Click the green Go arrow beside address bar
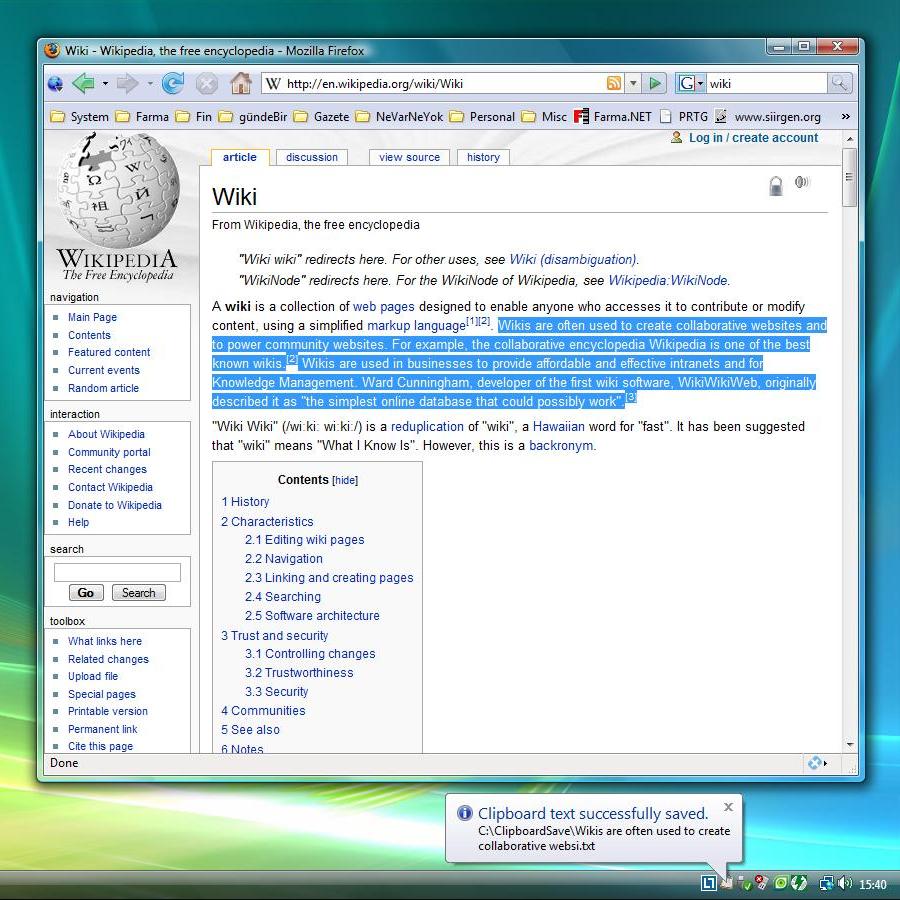 tap(654, 84)
